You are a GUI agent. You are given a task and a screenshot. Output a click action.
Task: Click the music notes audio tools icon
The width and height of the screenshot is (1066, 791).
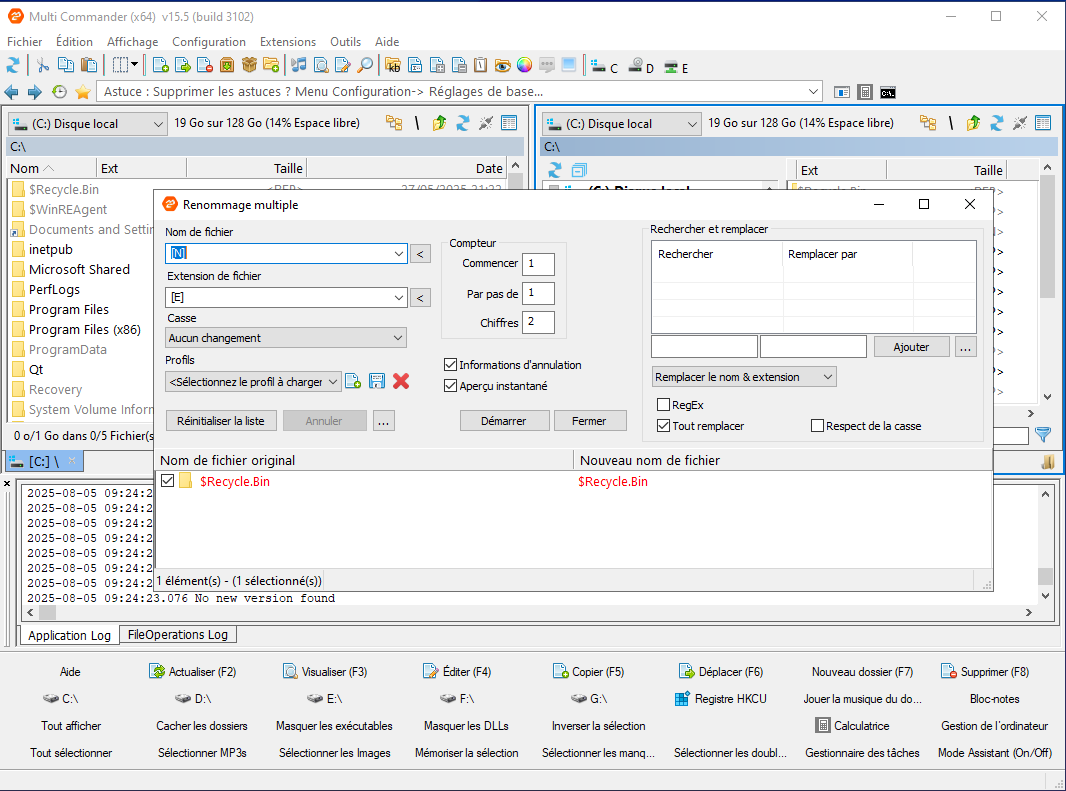point(298,66)
